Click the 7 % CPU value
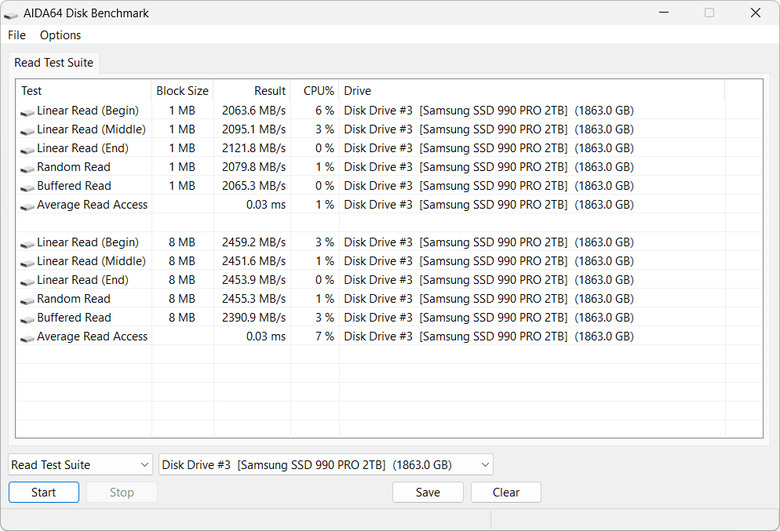 click(x=324, y=336)
